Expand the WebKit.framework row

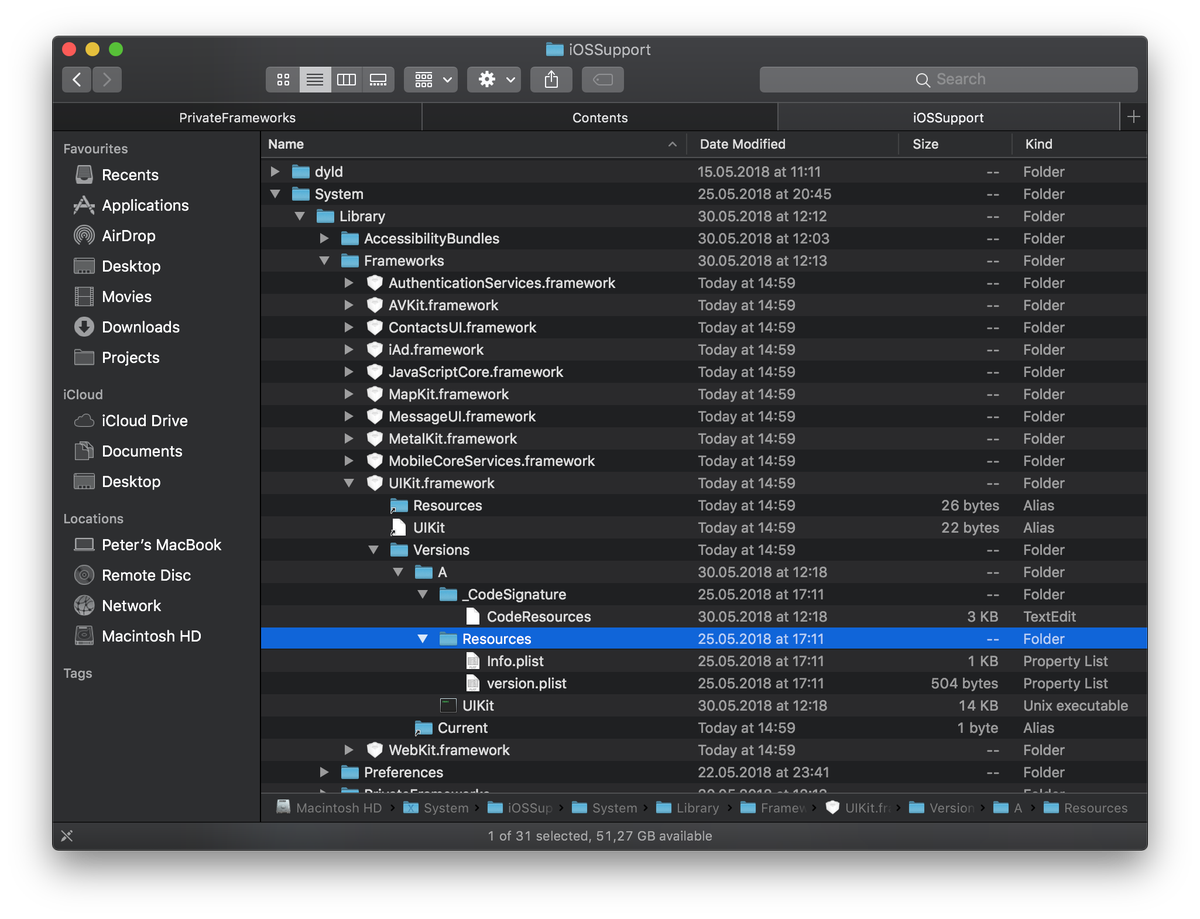click(x=348, y=750)
